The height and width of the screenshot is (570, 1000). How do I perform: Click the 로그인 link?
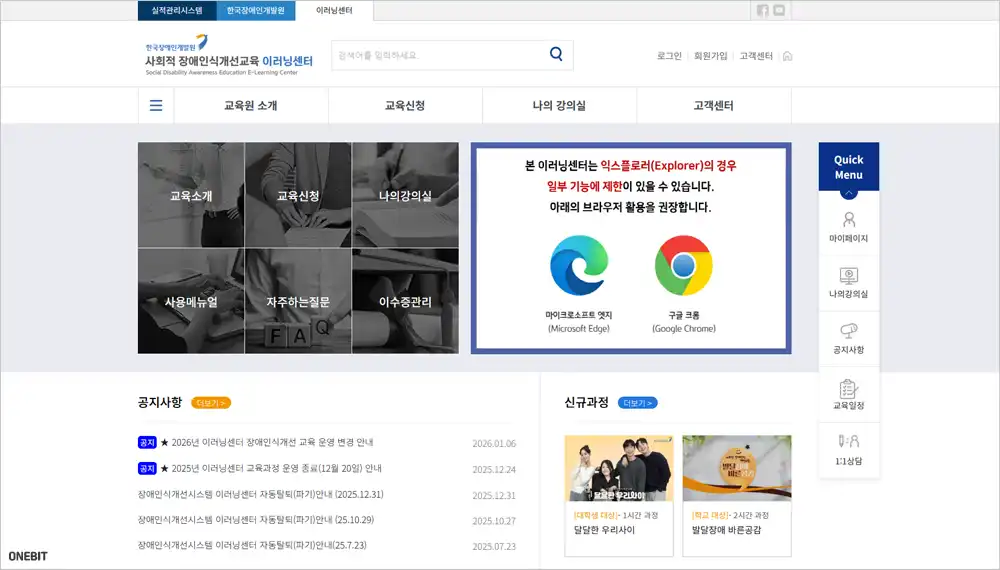point(669,56)
